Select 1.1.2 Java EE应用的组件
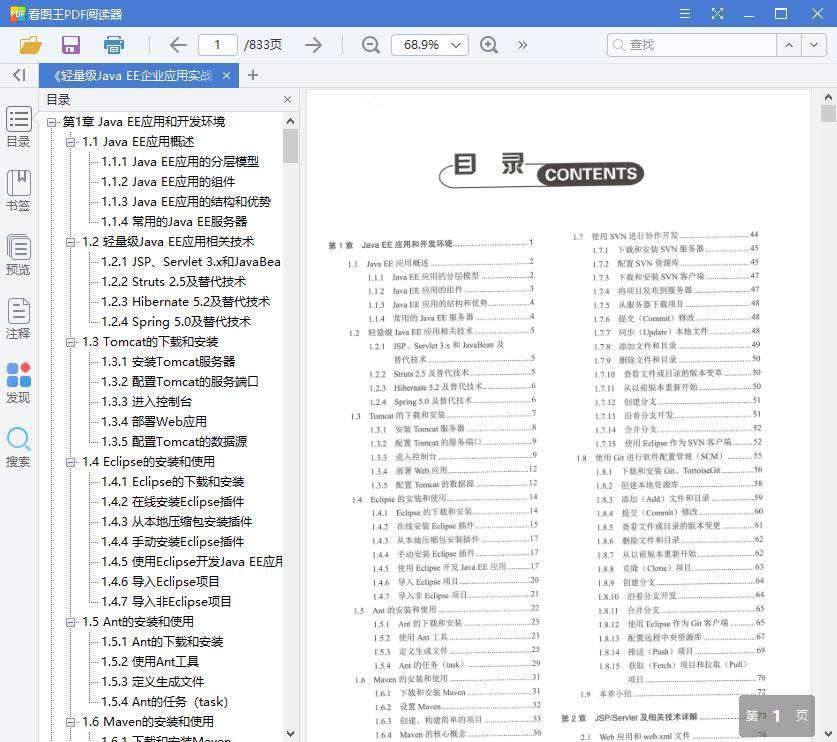This screenshot has height=742, width=837. (168, 181)
